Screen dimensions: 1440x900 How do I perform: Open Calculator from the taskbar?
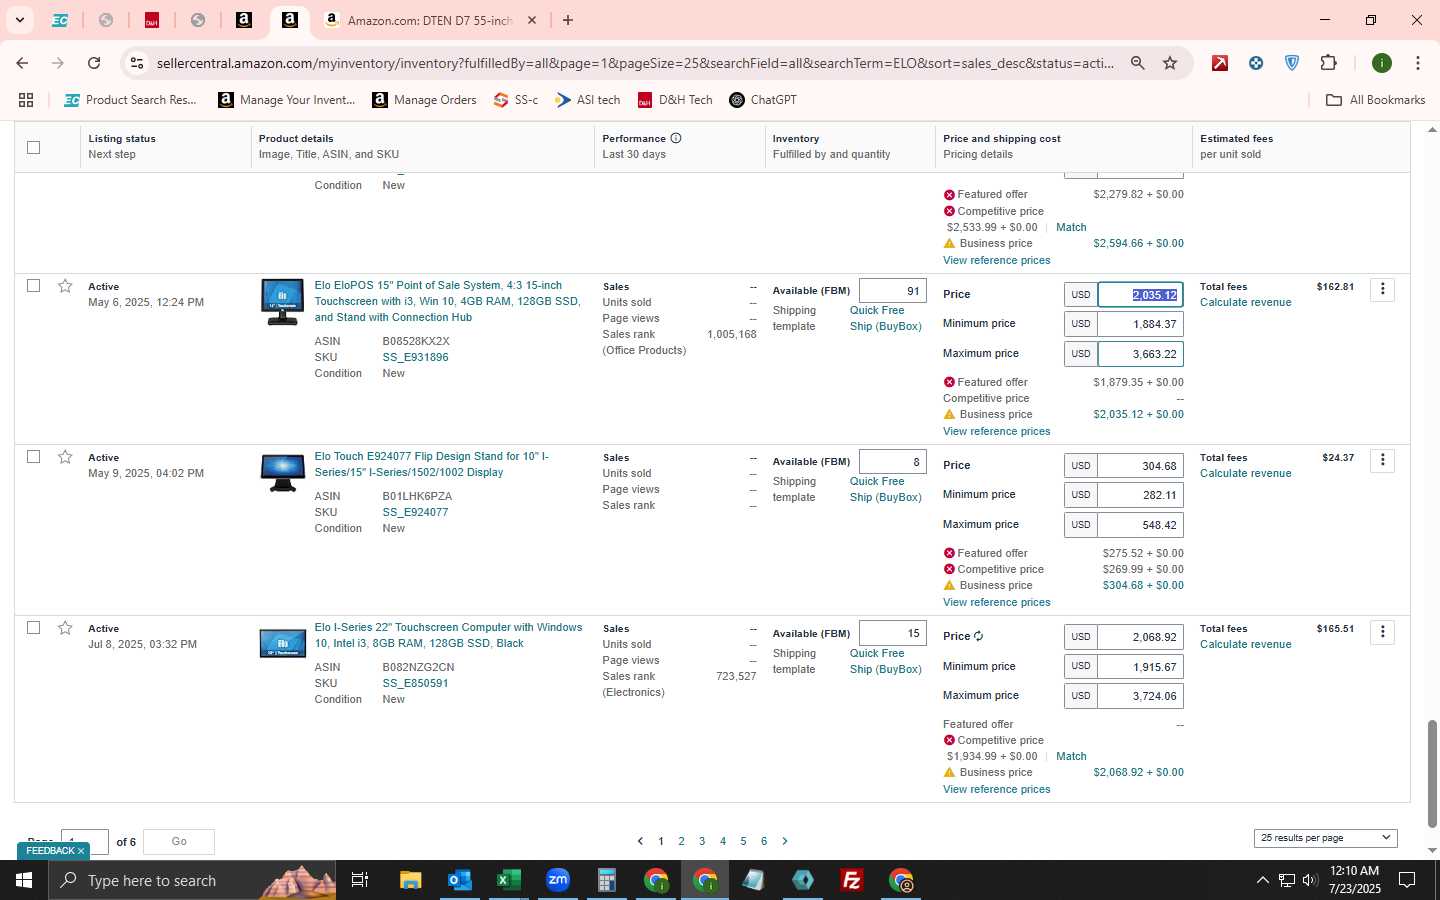pos(606,880)
